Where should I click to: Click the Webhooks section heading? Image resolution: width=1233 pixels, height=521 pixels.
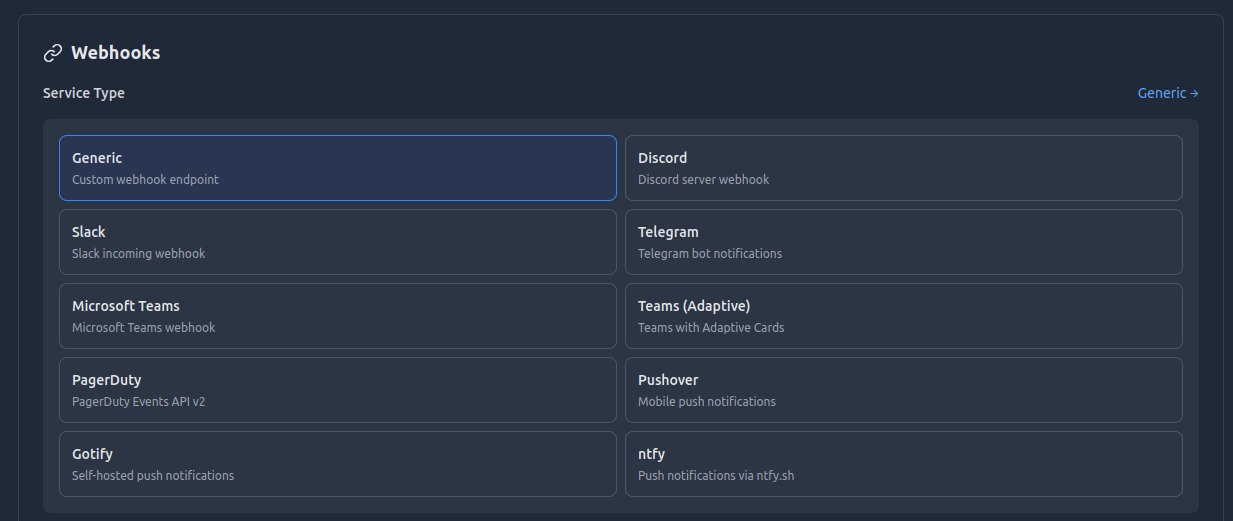[115, 53]
